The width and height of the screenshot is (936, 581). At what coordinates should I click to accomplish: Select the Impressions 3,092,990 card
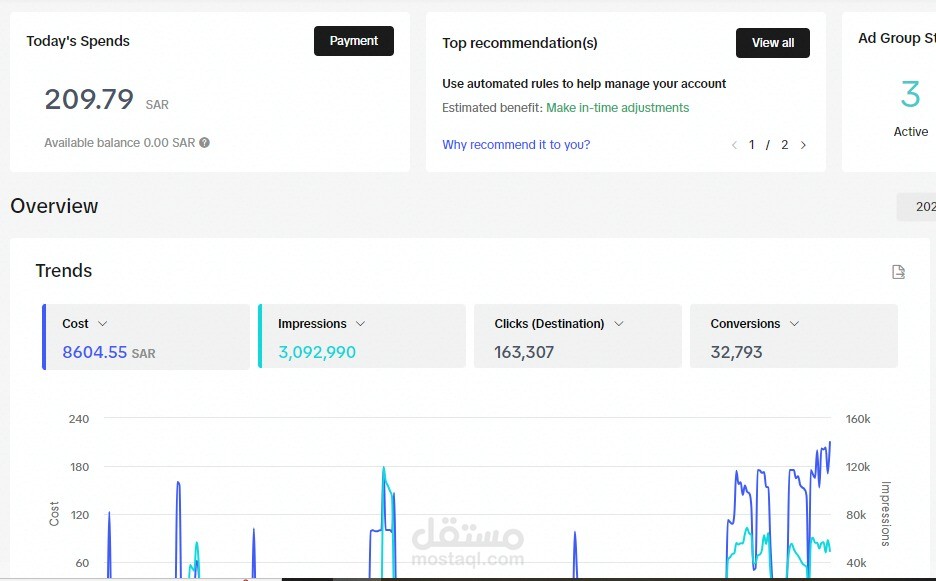362,337
